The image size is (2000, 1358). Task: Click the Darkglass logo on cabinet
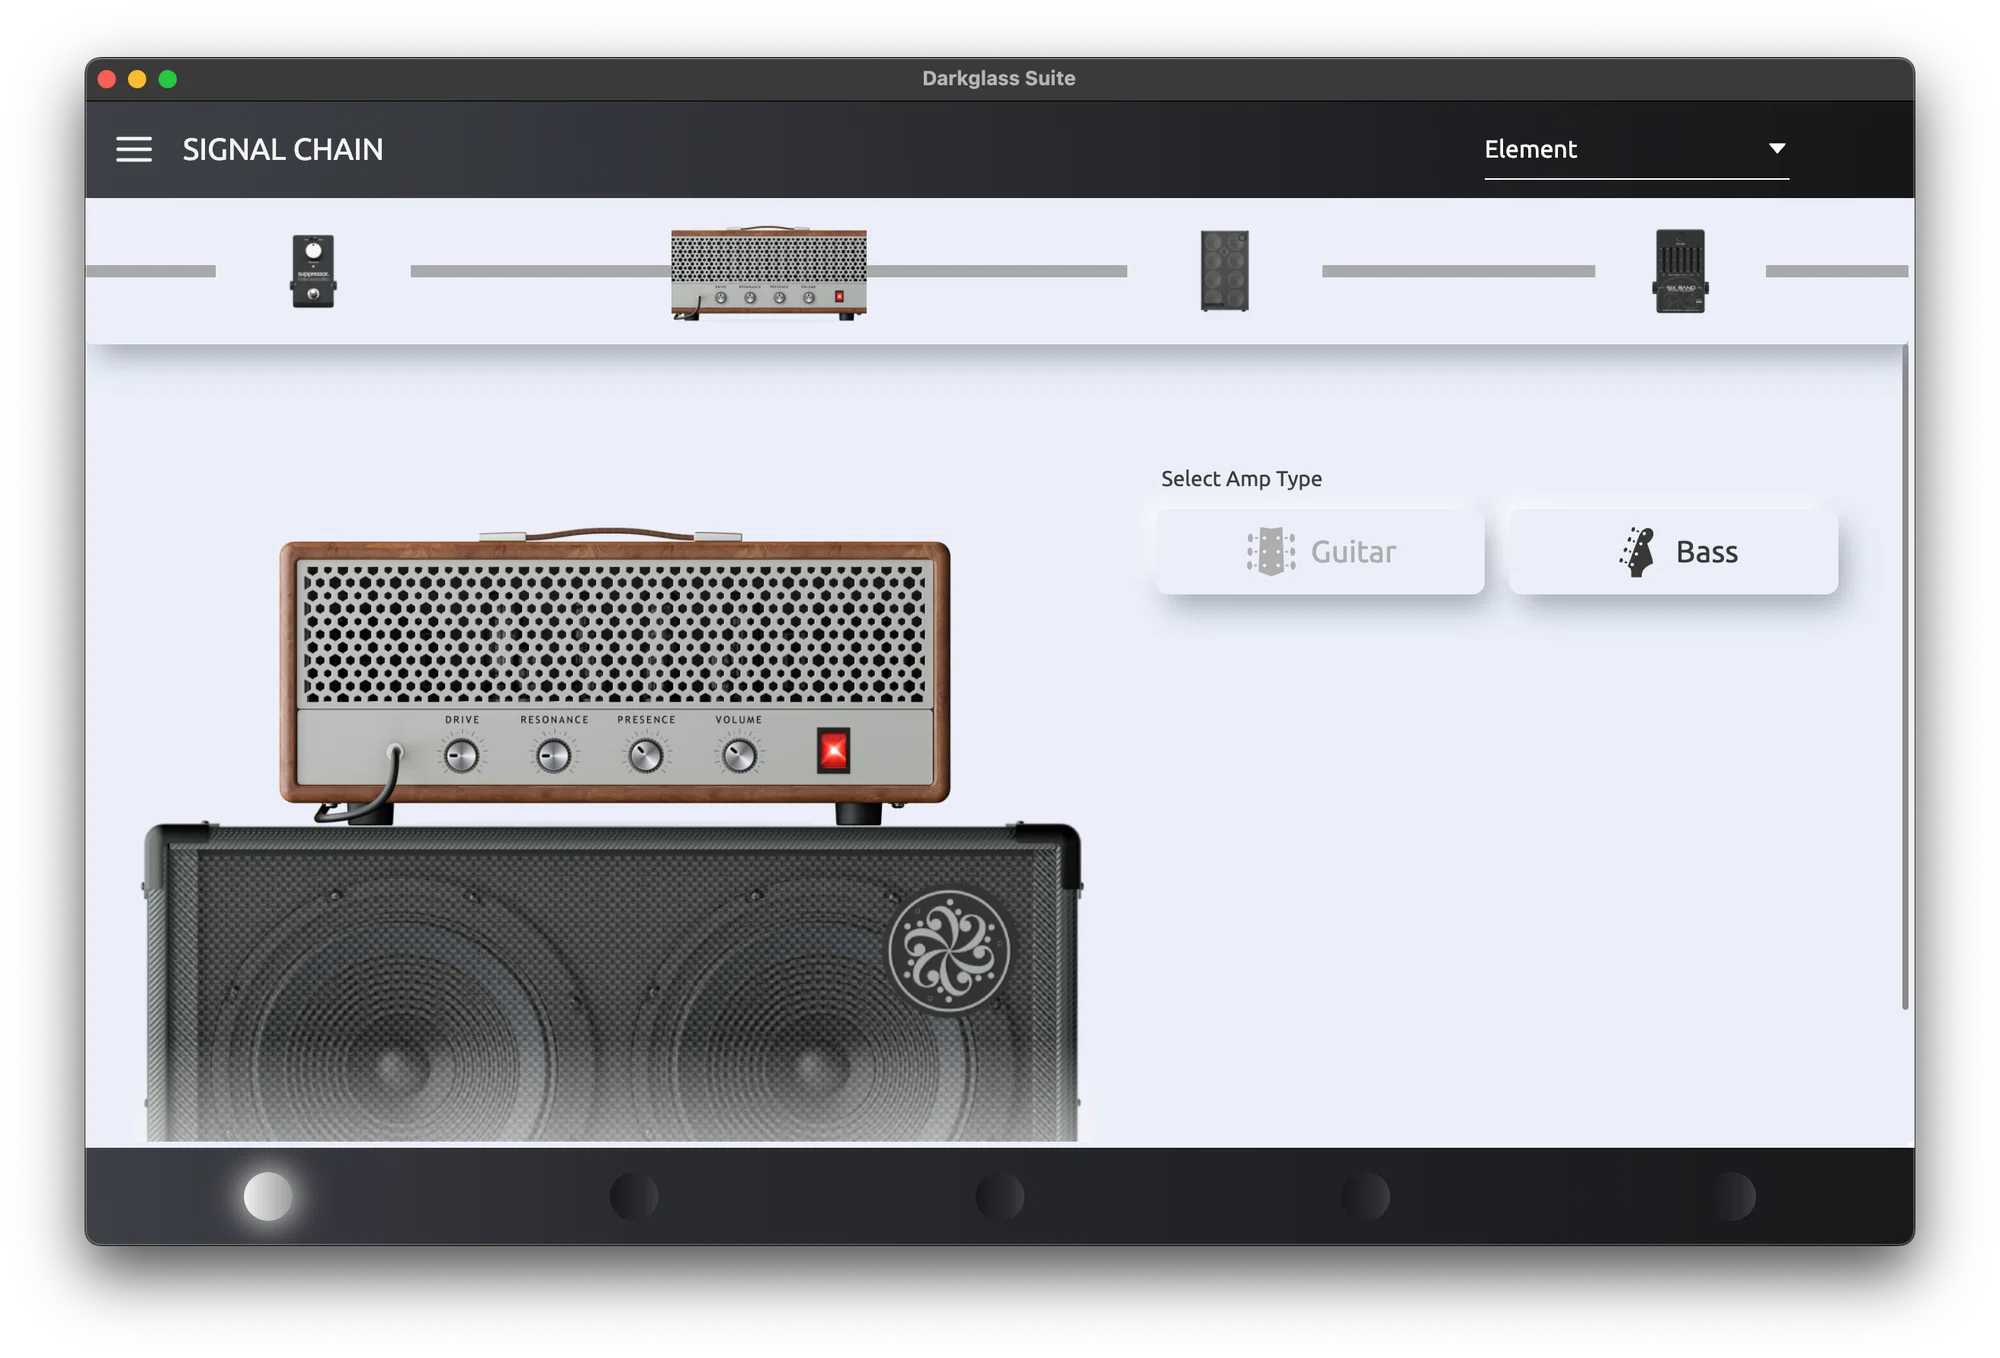pyautogui.click(x=949, y=952)
